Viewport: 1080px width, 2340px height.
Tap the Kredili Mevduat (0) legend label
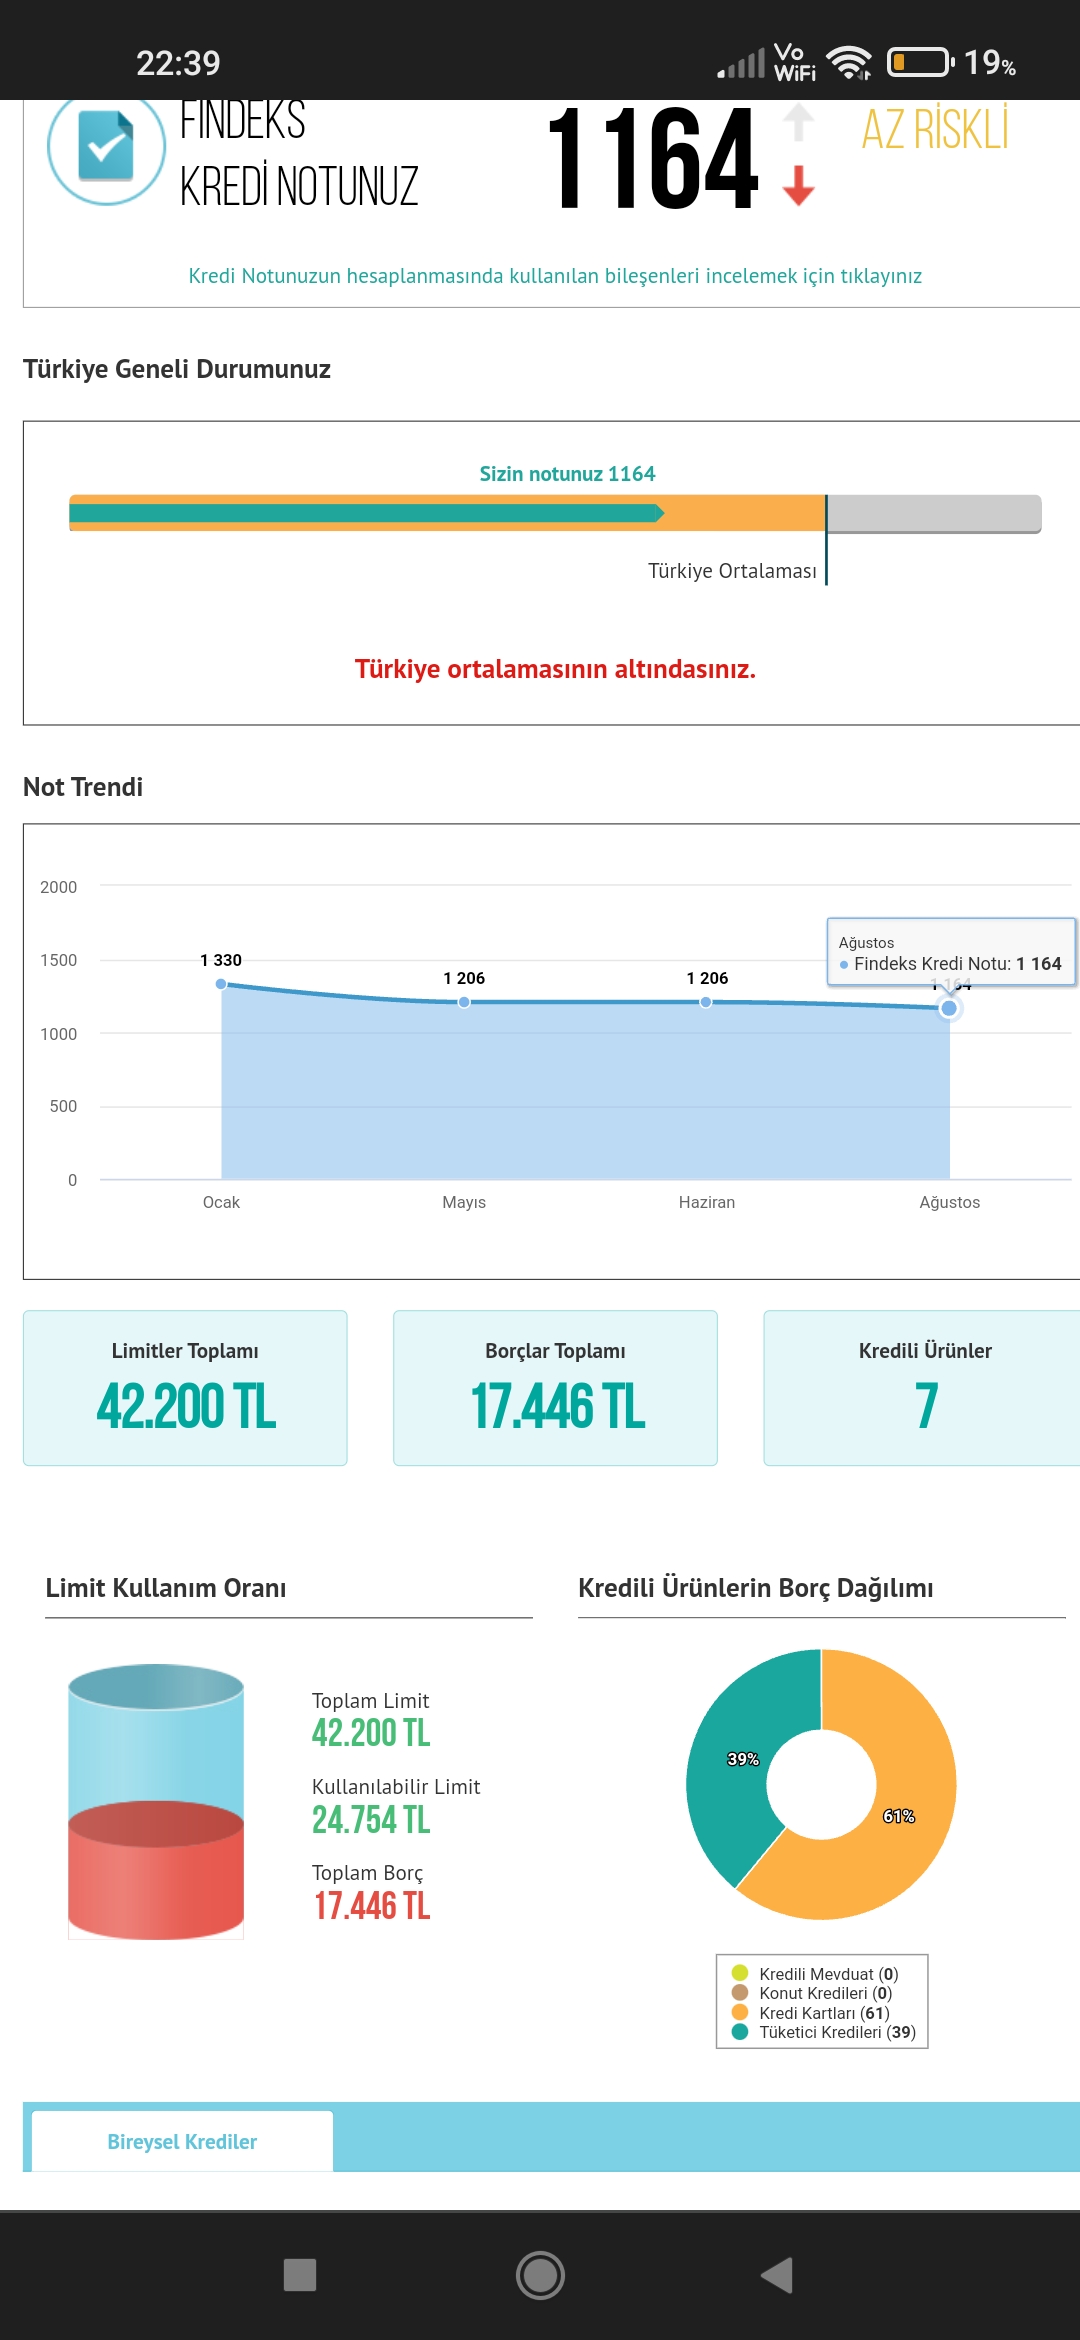(829, 1974)
